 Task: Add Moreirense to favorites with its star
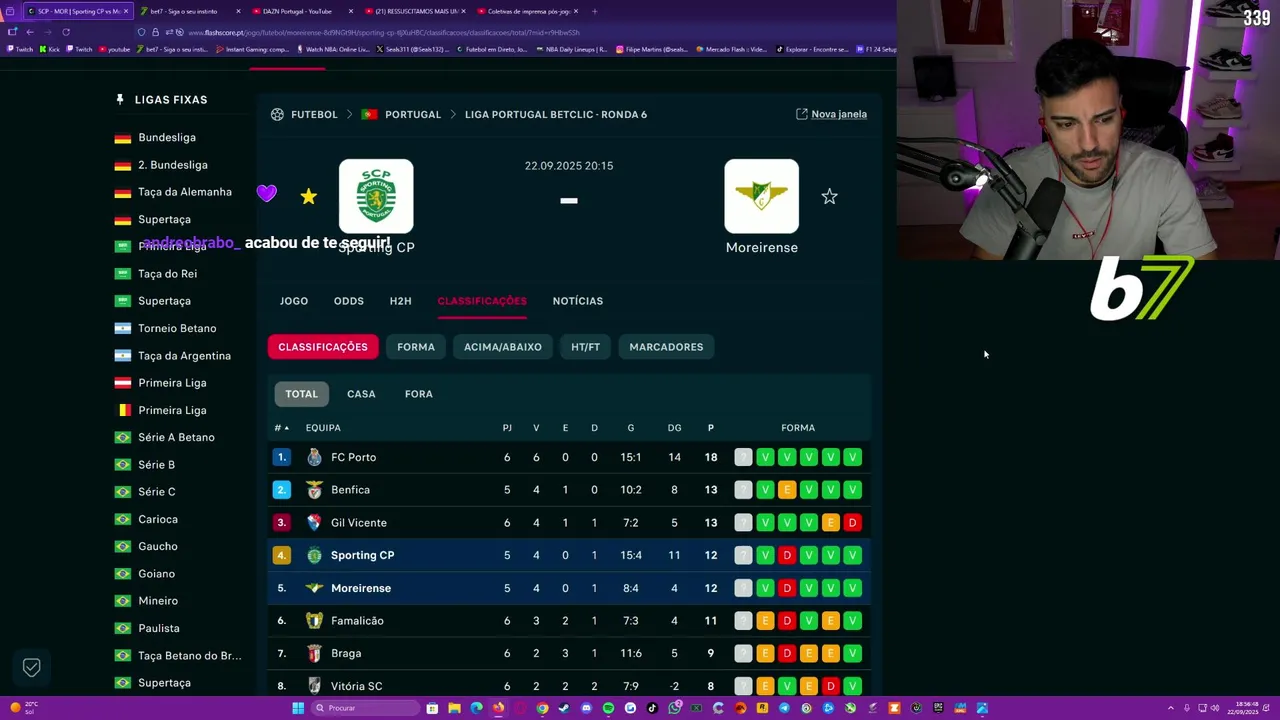[x=829, y=197]
